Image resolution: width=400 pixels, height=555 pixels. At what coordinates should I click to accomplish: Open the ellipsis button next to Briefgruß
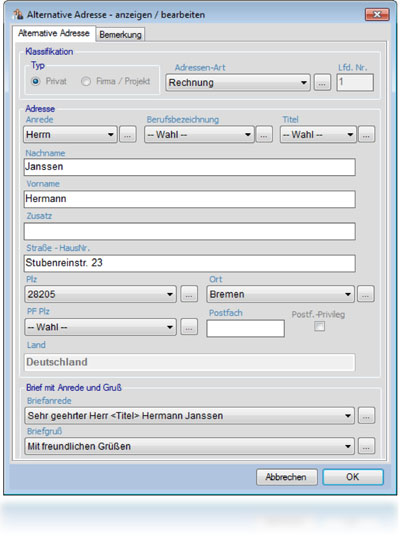(x=366, y=446)
